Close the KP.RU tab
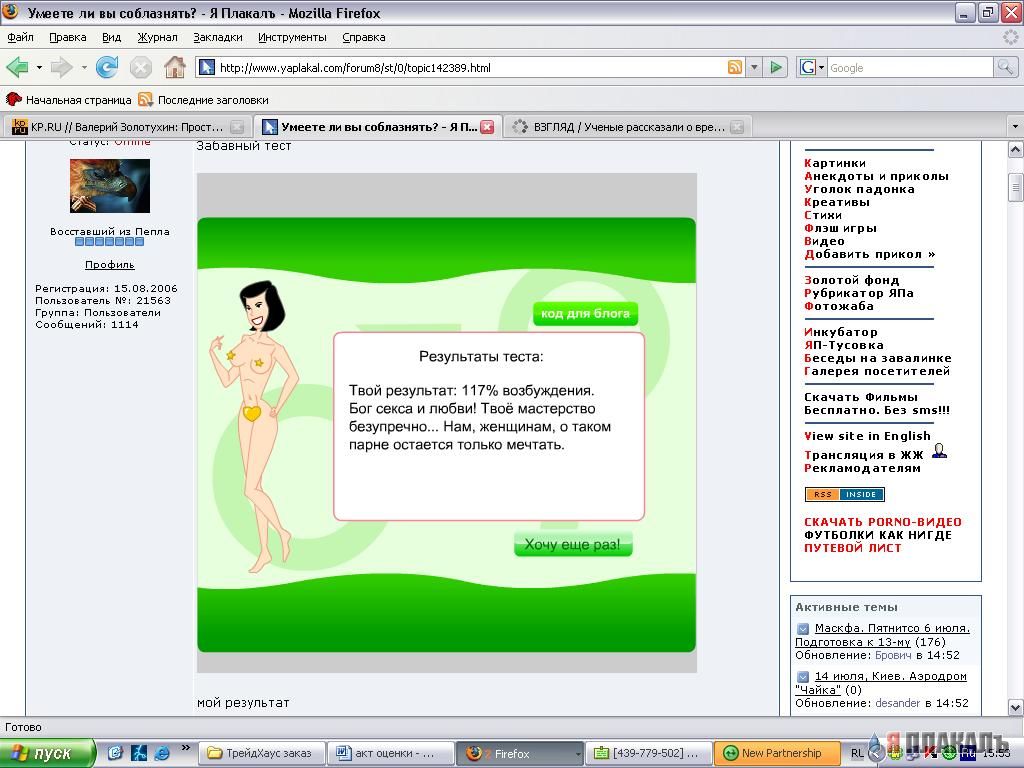 (x=238, y=127)
